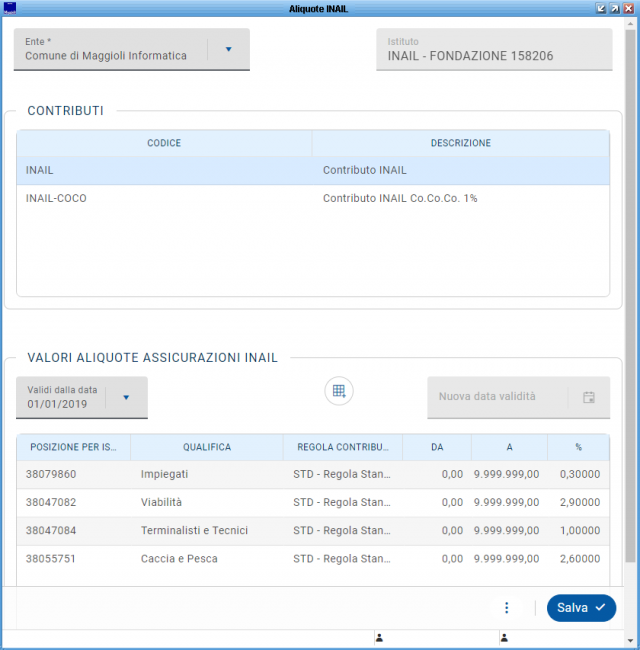
Task: Click the vertical scrollbar on right
Action: 630,300
